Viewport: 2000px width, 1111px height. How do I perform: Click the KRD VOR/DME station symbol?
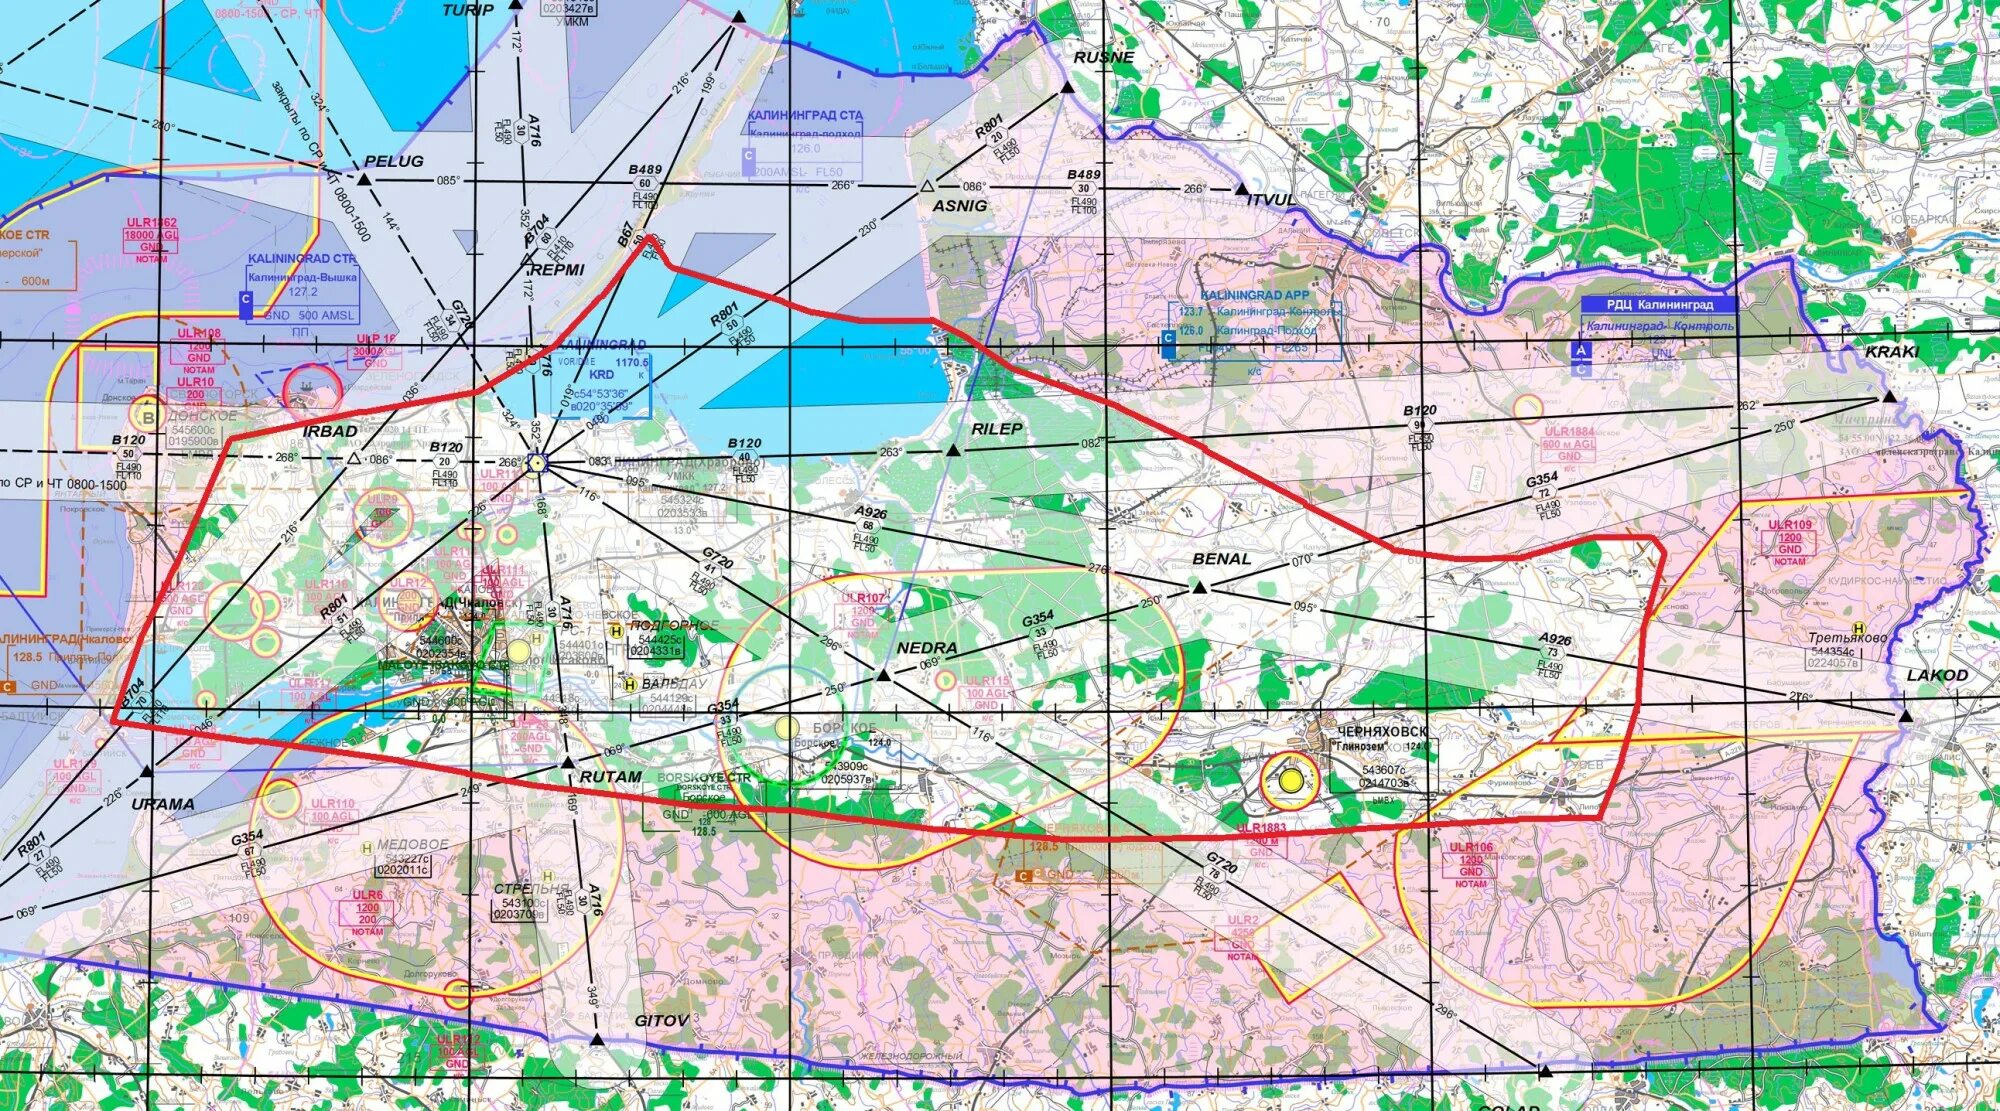click(x=538, y=462)
